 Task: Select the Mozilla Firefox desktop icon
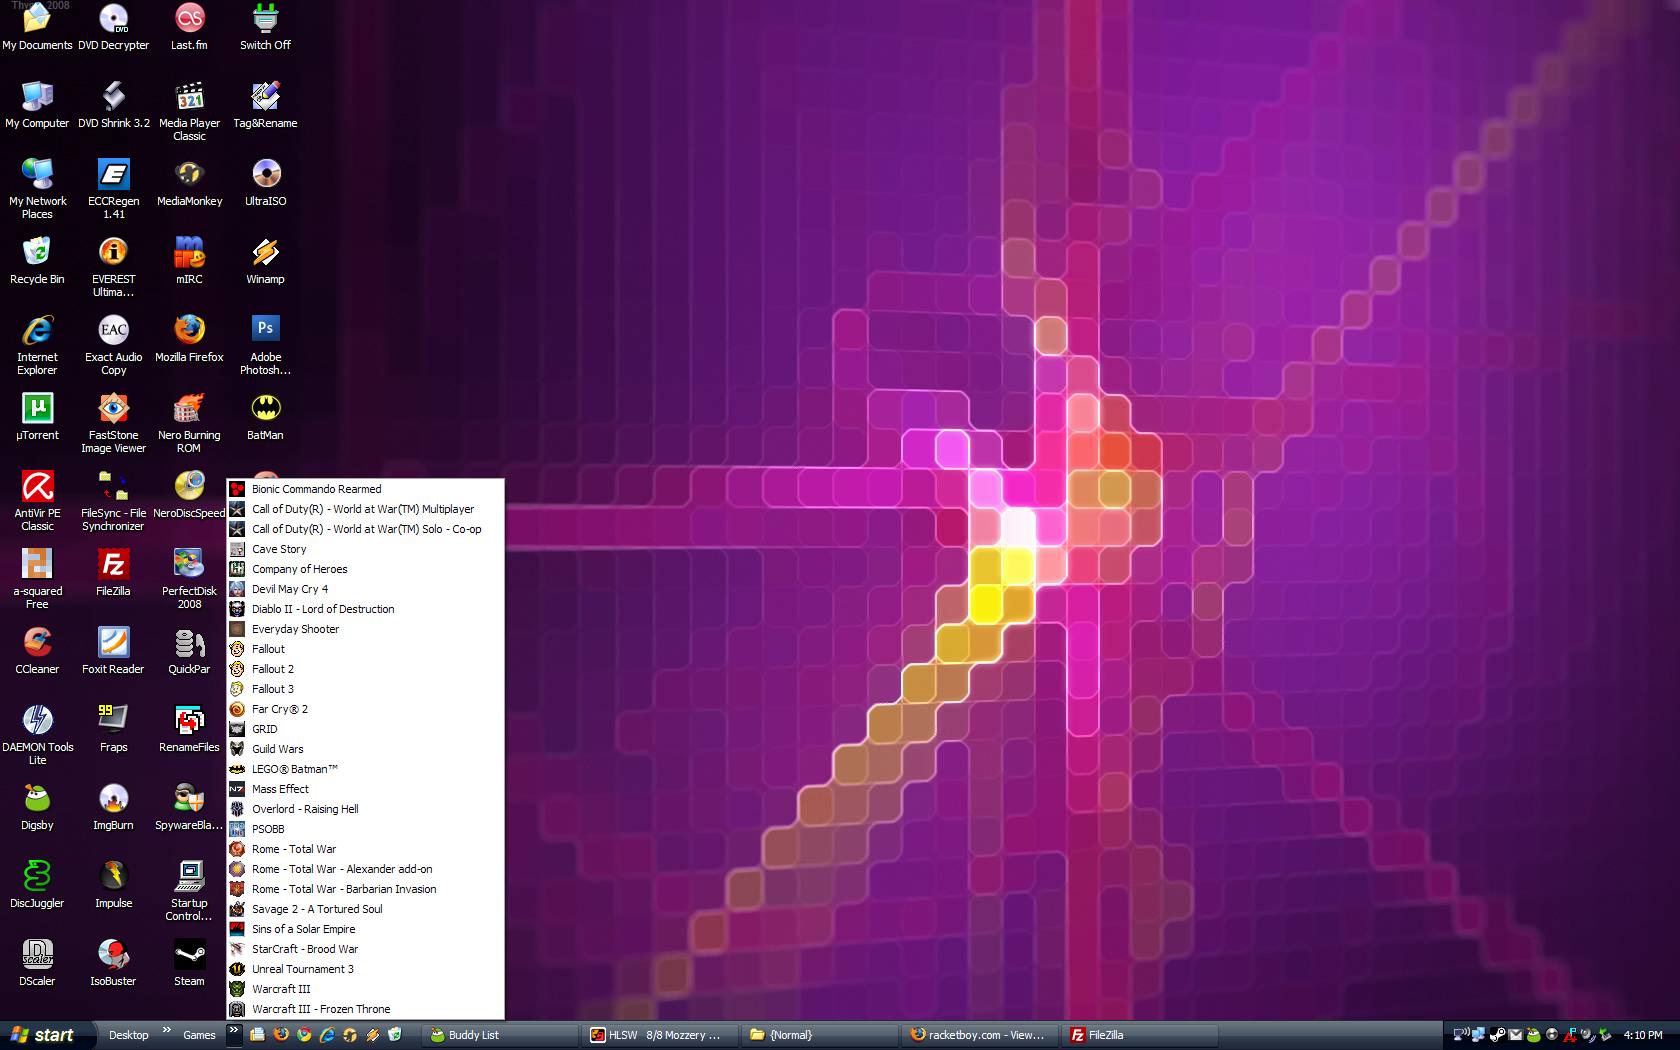pos(189,338)
